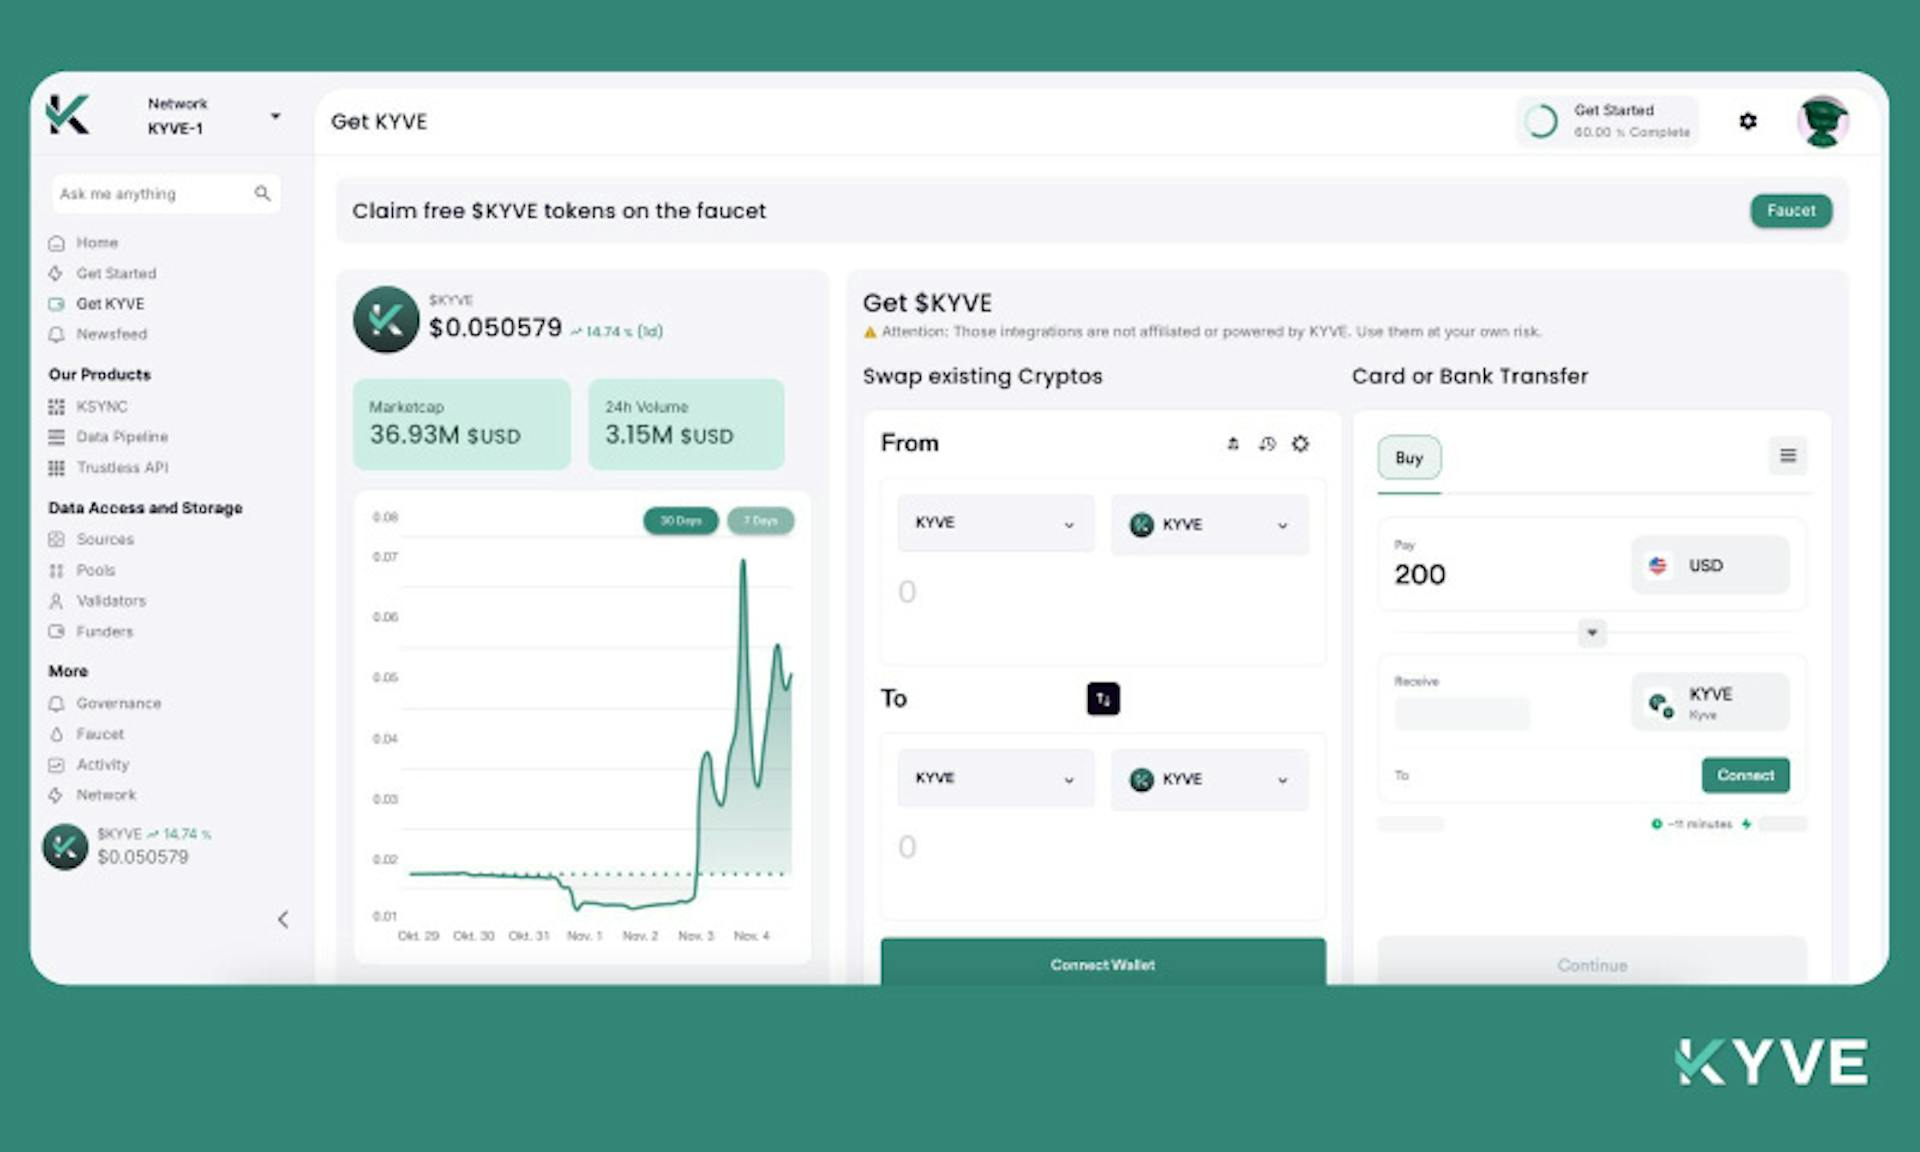Open the From network KYVE dropdown

(994, 523)
